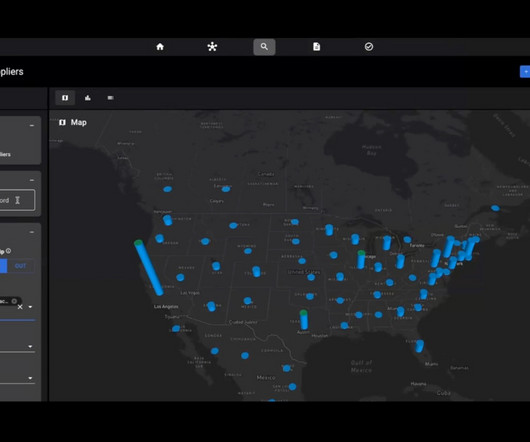Go to the home icon in top navigation
Image resolution: width=530 pixels, height=442 pixels.
coord(160,47)
